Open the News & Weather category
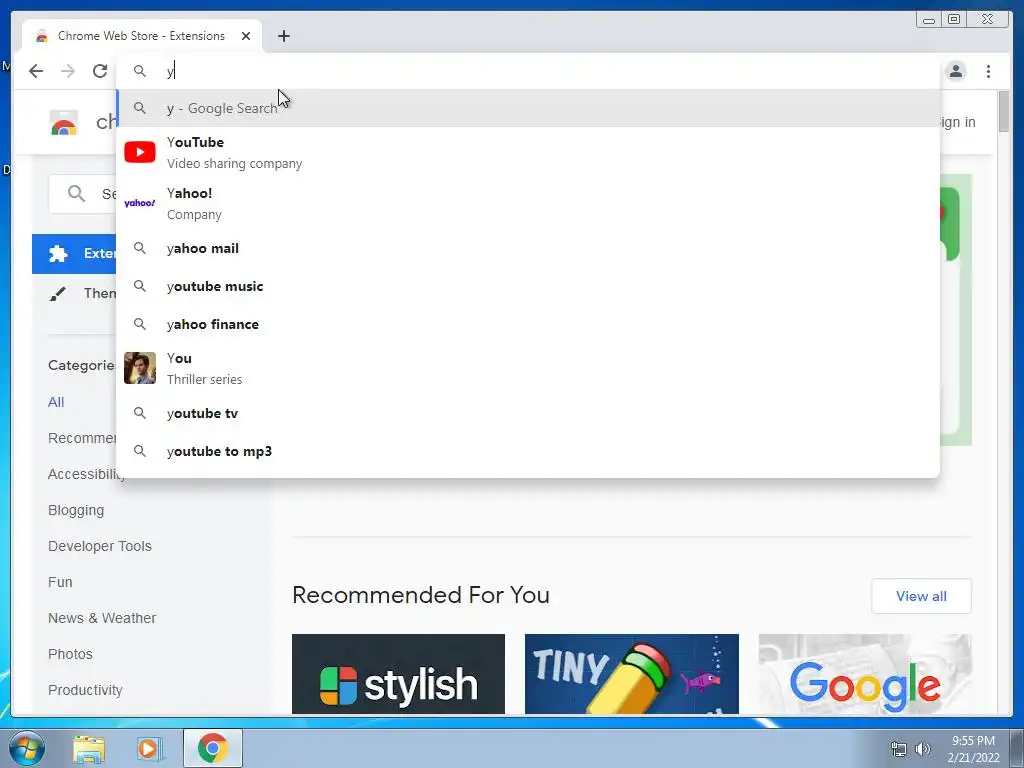Viewport: 1024px width, 768px height. 102,618
